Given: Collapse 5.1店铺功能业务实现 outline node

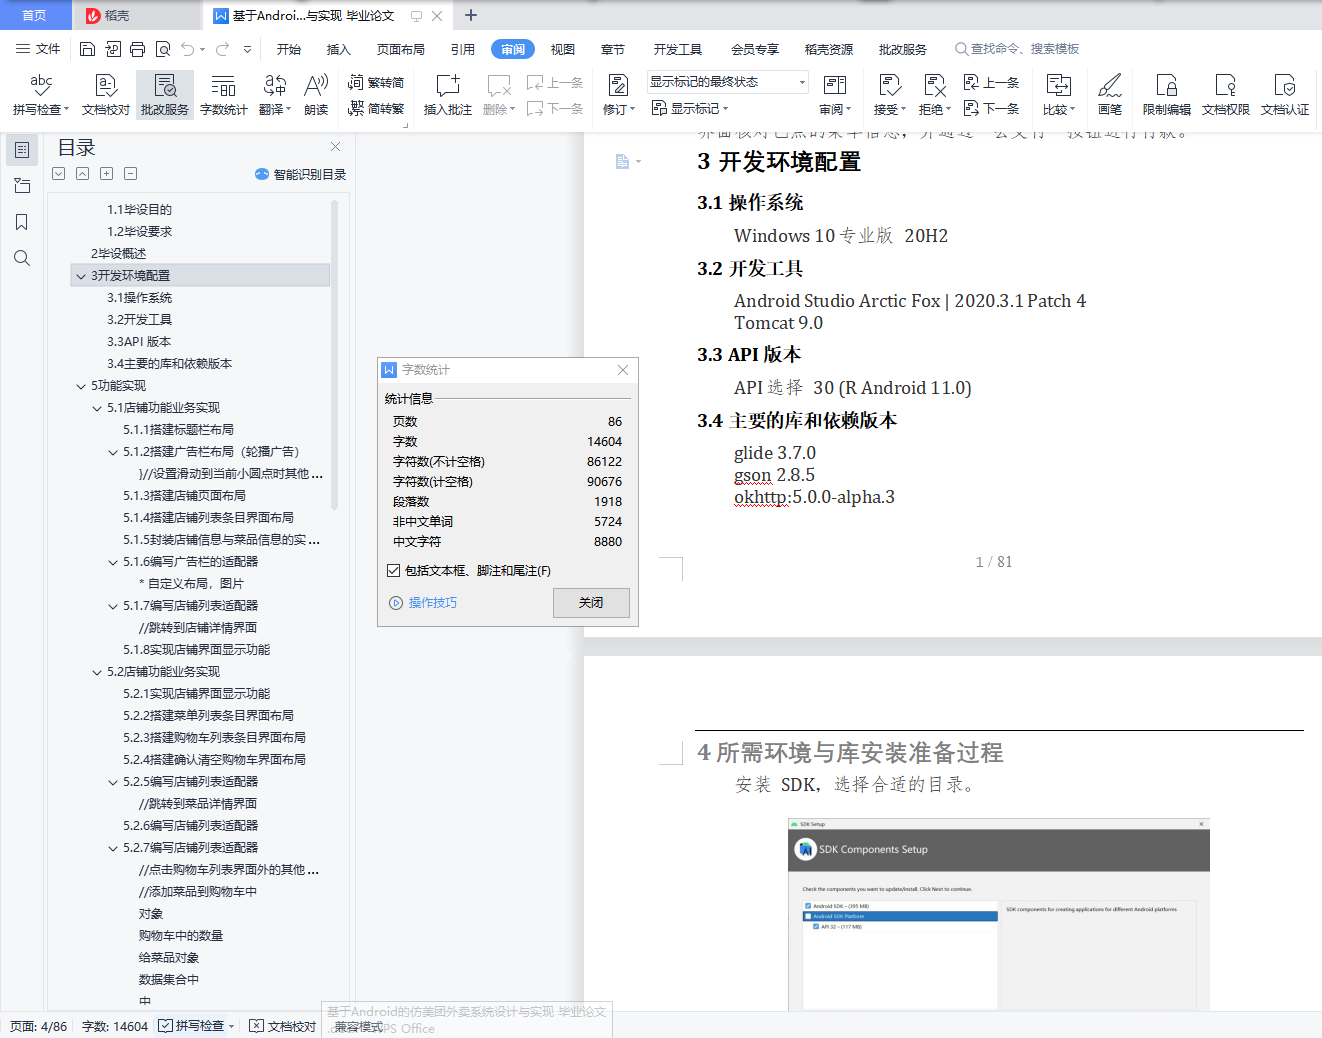Looking at the screenshot, I should (97, 408).
